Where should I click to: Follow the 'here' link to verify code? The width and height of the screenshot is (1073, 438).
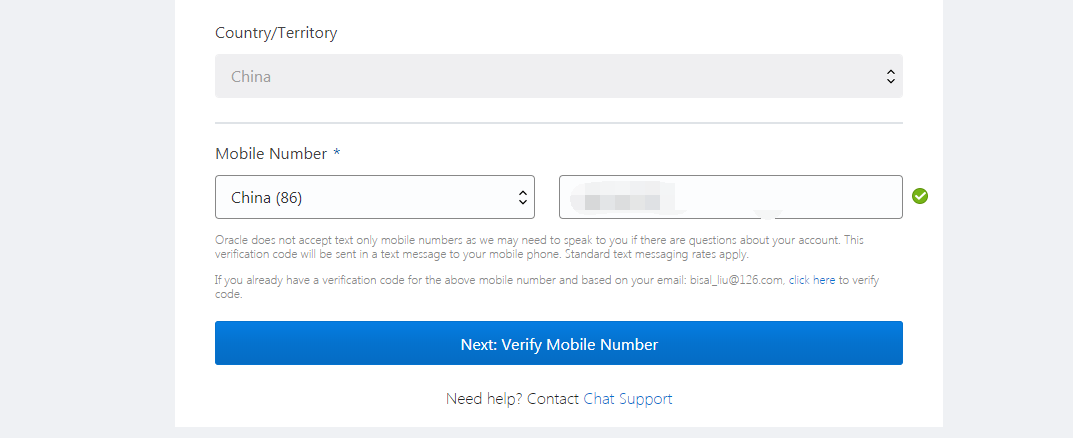[824, 280]
